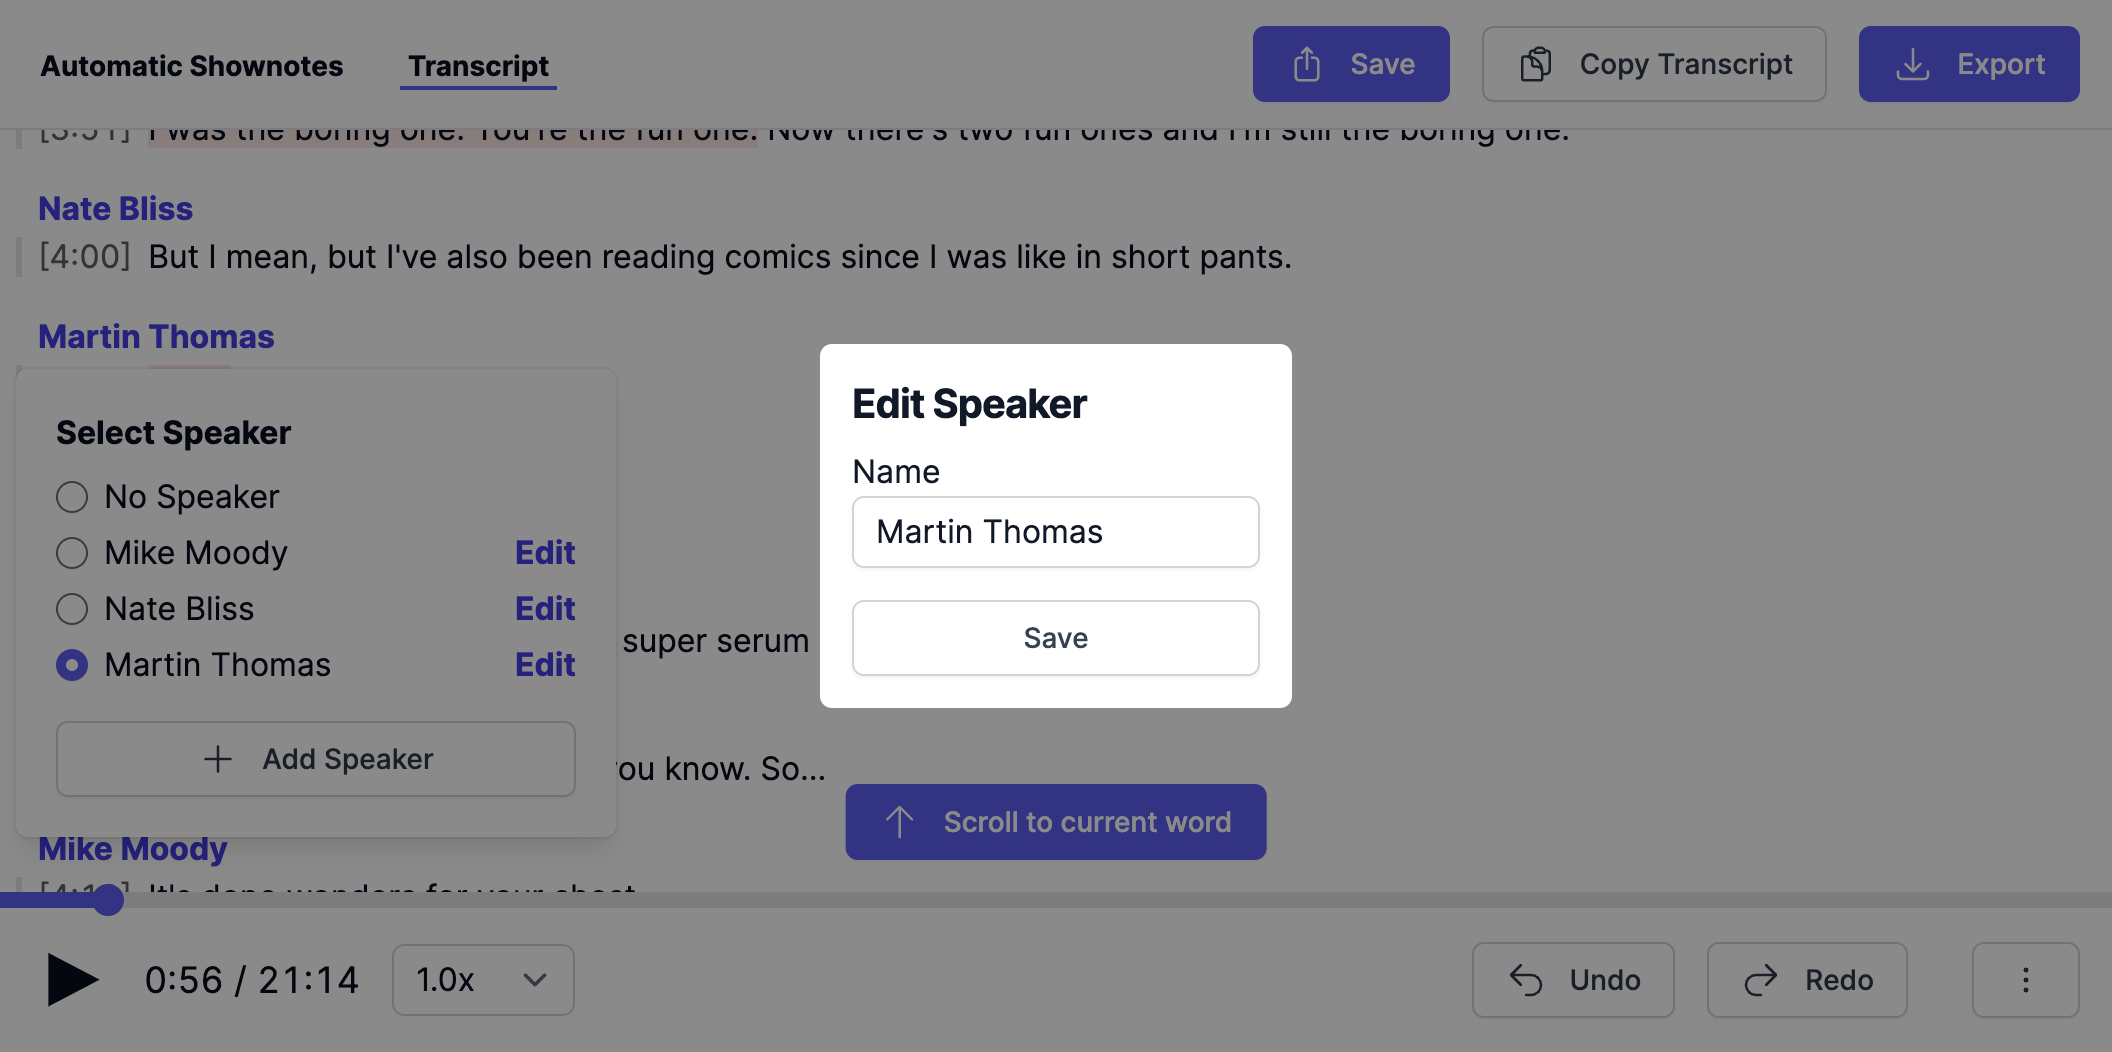Click the Copy Transcript clipboard icon

[x=1536, y=64]
